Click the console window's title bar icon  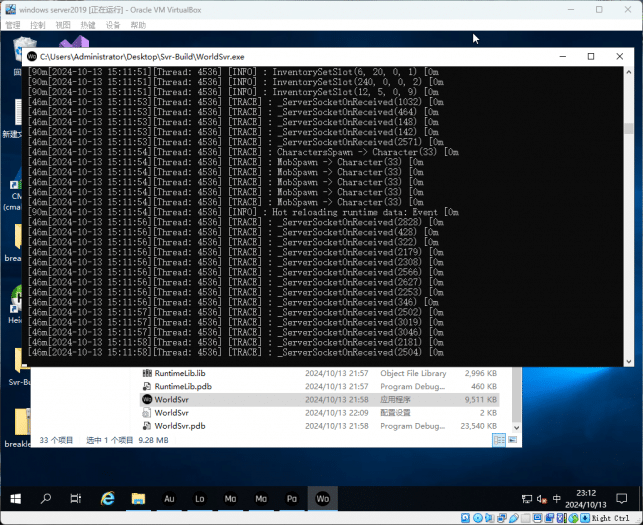pos(32,57)
